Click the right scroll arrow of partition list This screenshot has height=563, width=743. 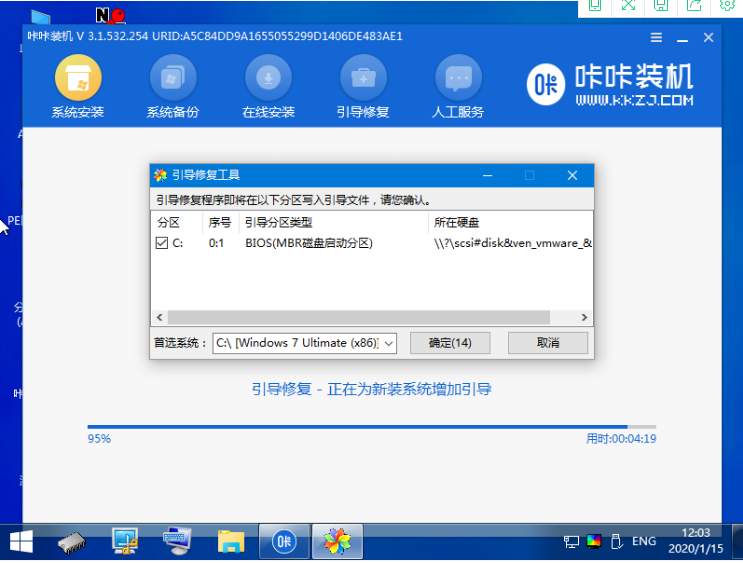point(586,317)
